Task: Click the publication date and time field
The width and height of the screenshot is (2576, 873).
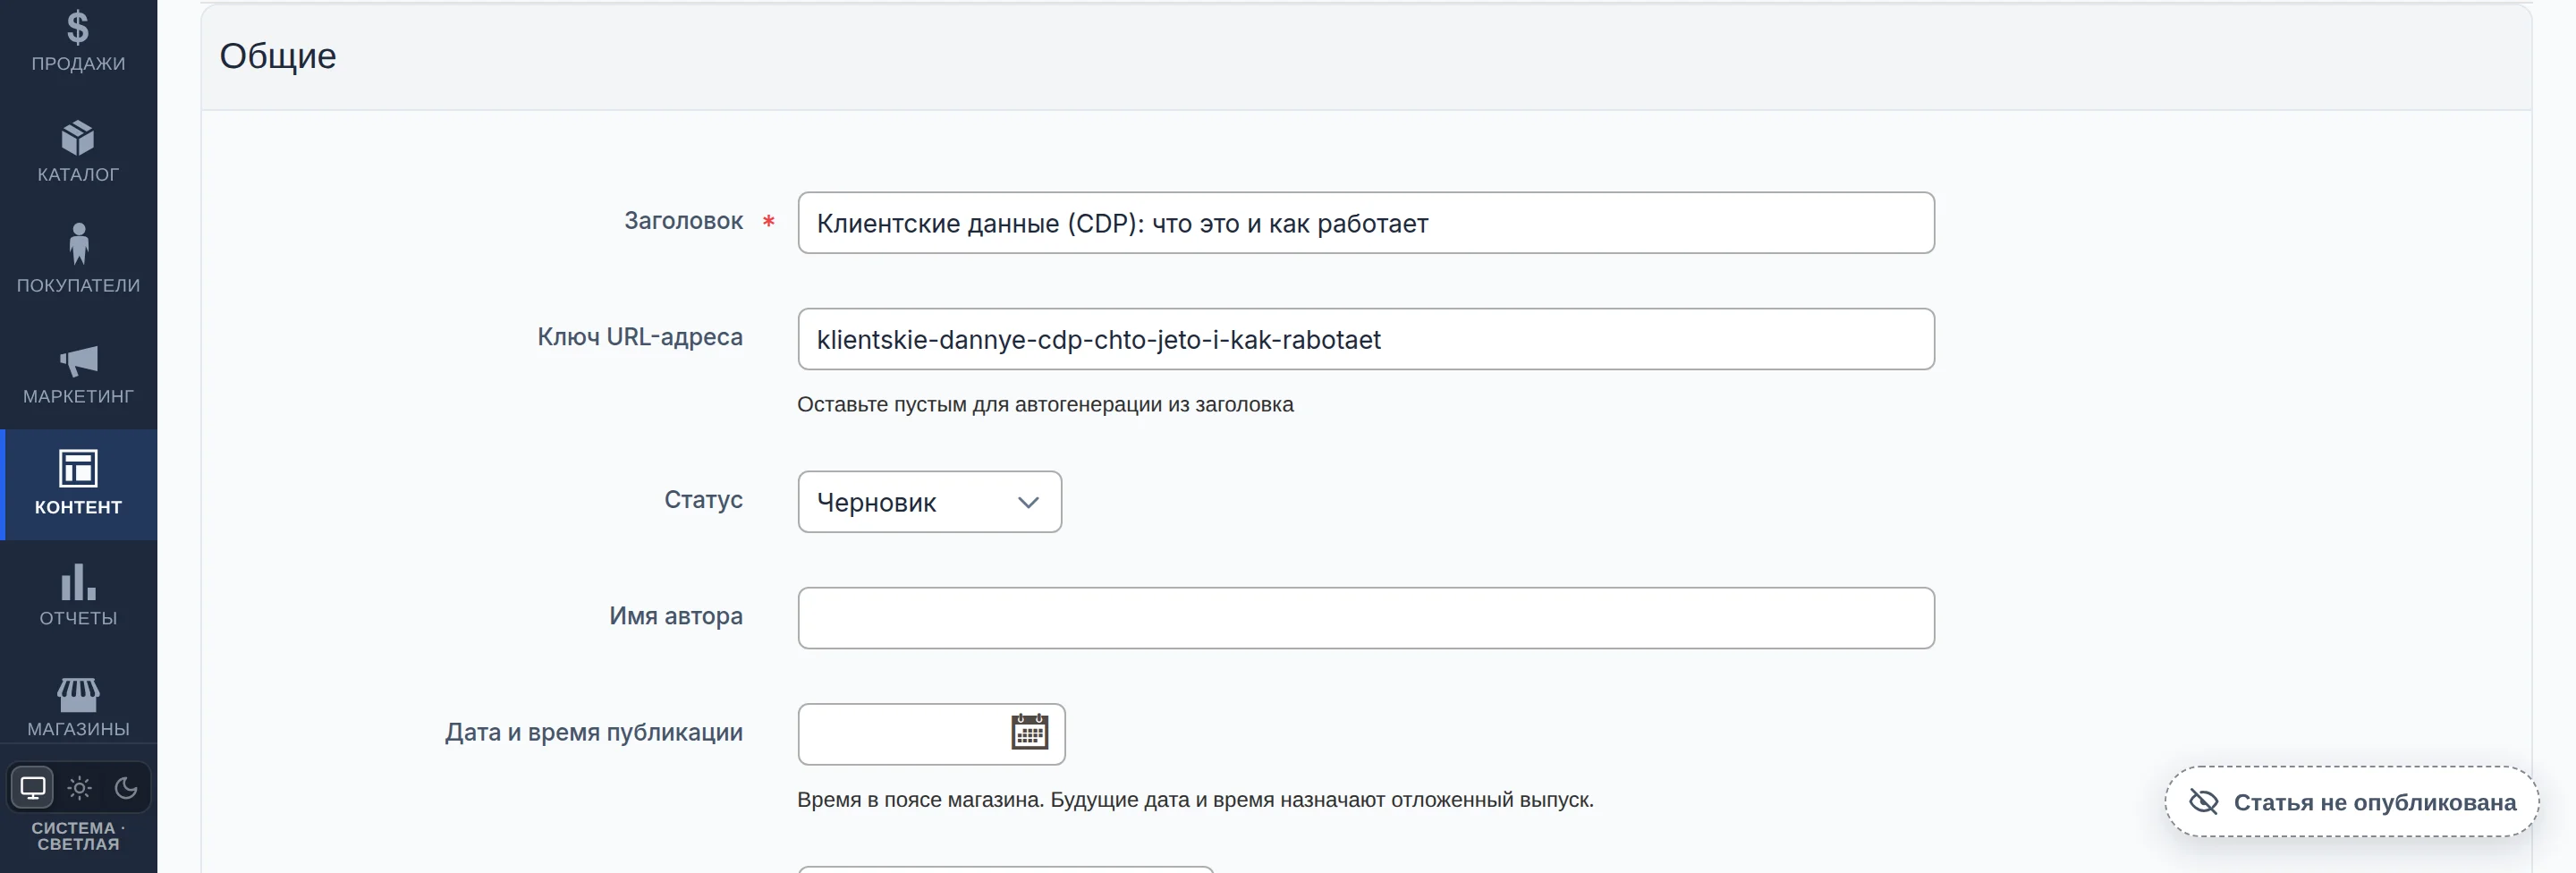Action: pyautogui.click(x=931, y=734)
